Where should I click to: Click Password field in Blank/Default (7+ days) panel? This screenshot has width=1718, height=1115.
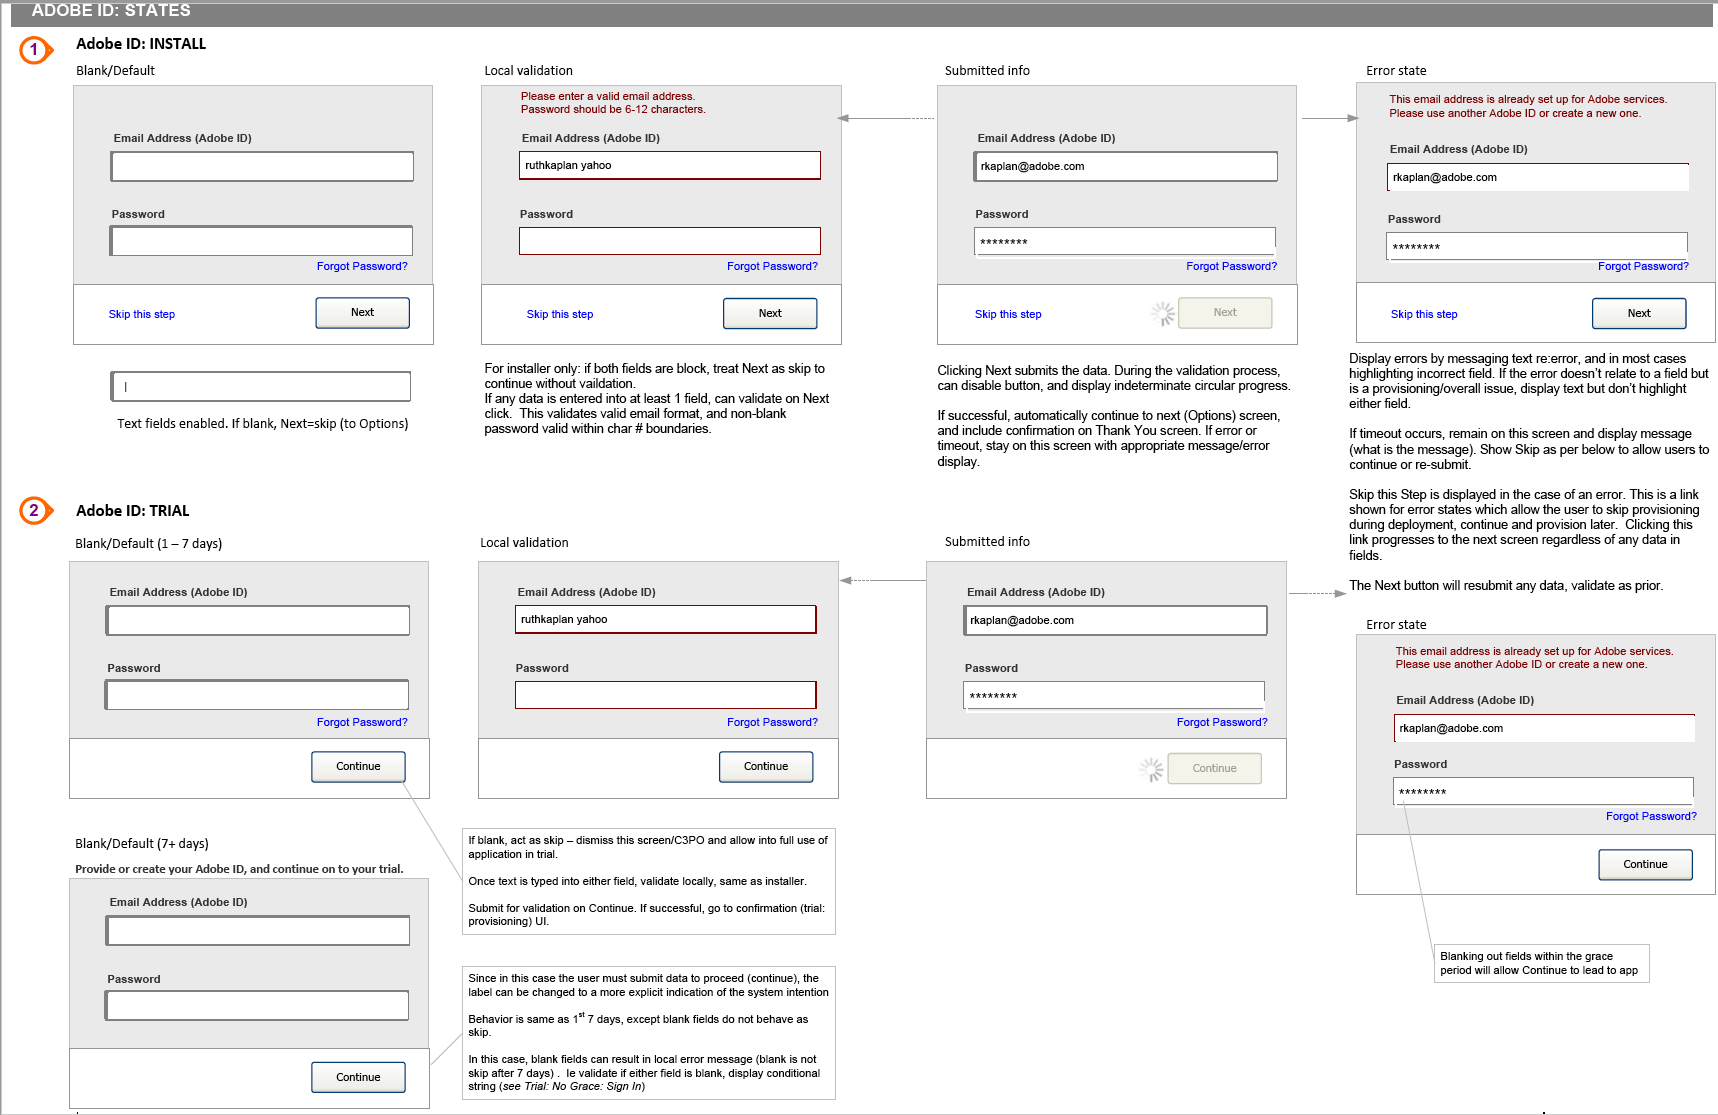point(257,1005)
